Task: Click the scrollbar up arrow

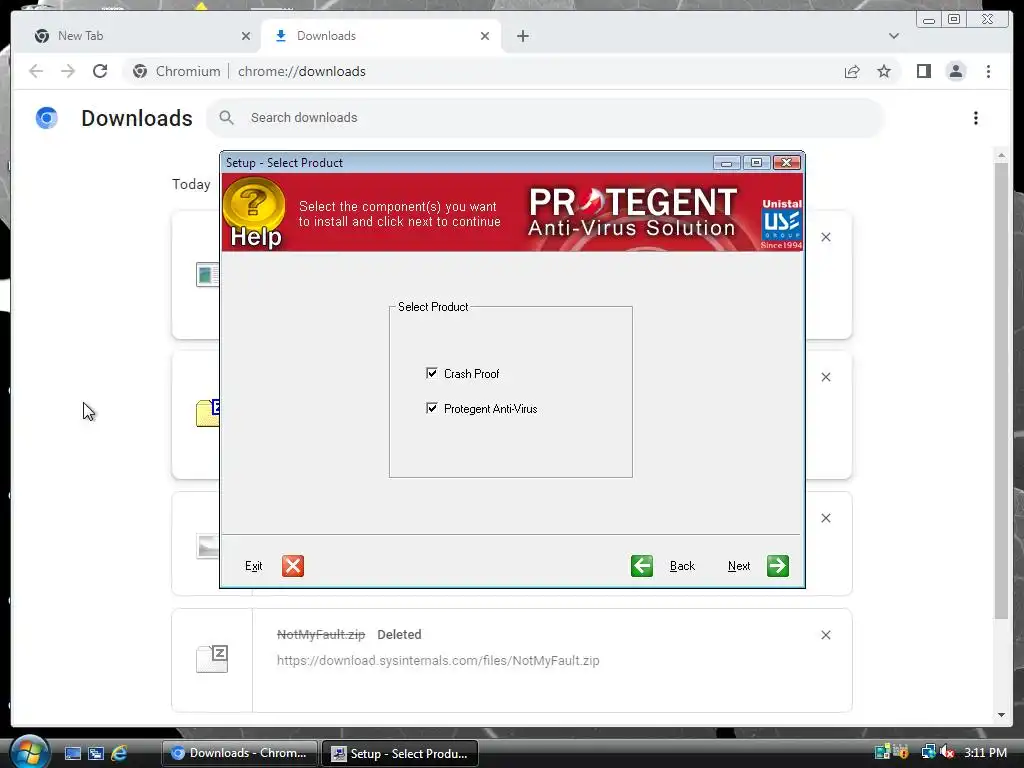Action: pyautogui.click(x=1001, y=155)
